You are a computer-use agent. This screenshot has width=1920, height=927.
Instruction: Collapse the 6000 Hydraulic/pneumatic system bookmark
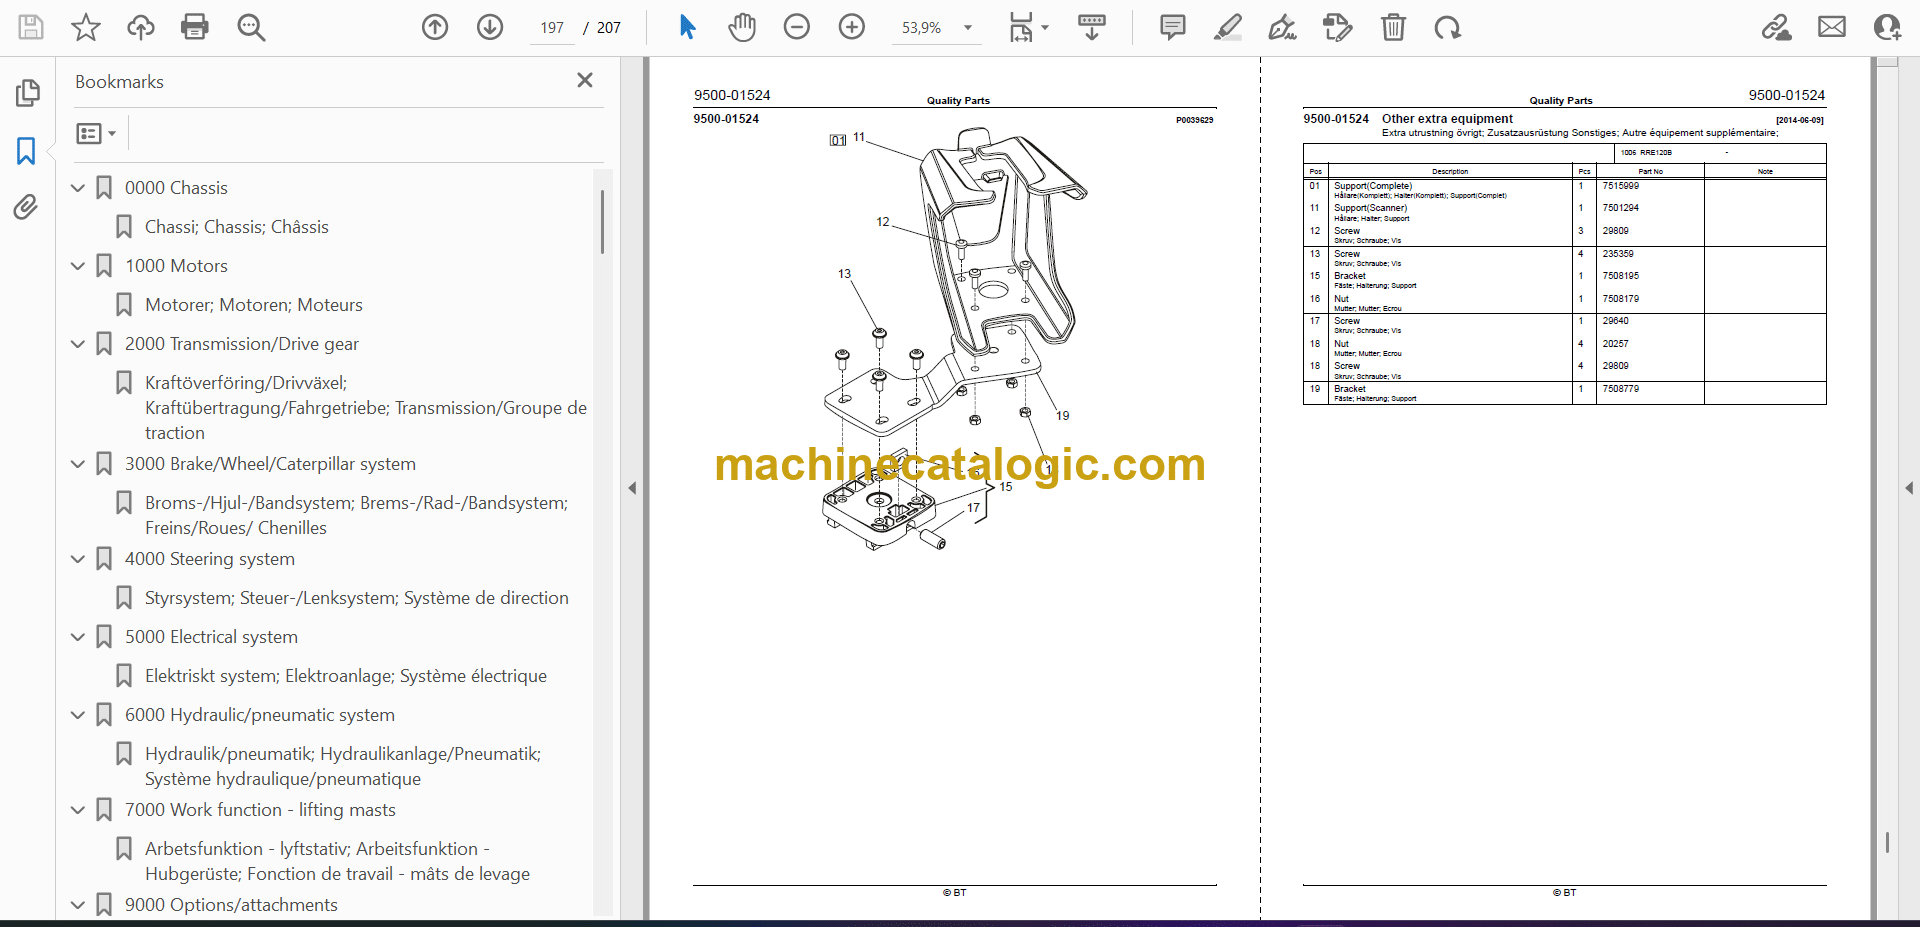tap(78, 715)
